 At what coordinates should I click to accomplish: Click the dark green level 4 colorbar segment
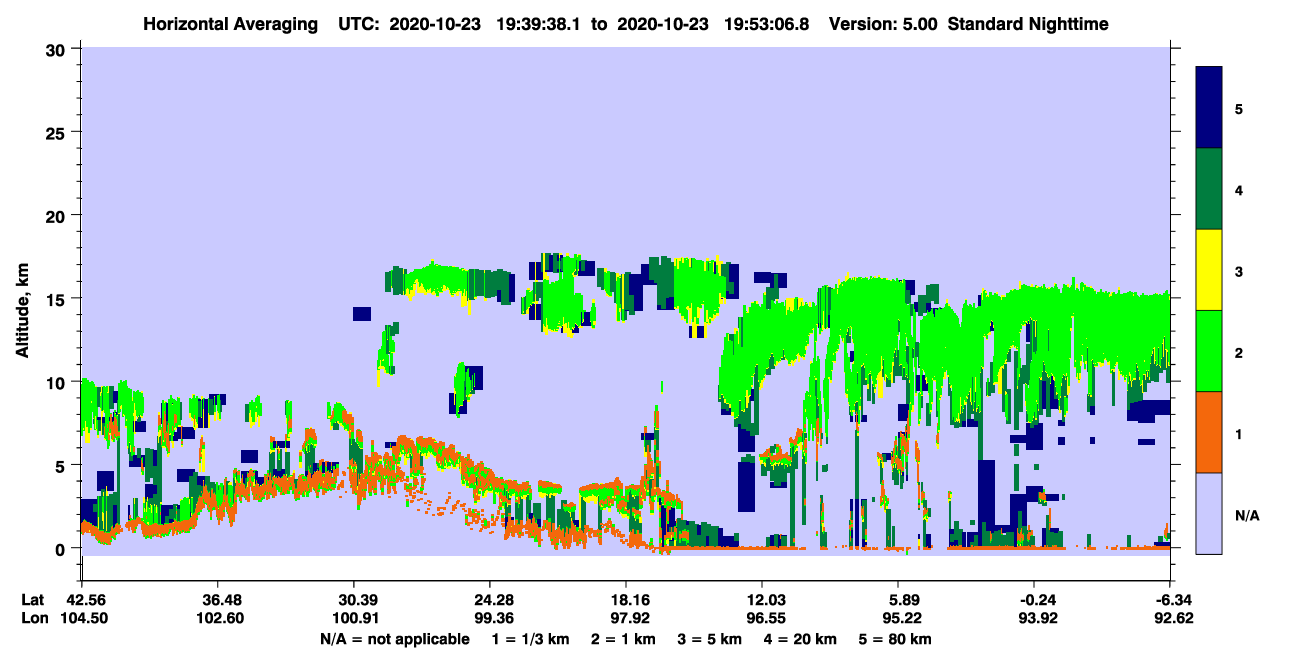1209,189
